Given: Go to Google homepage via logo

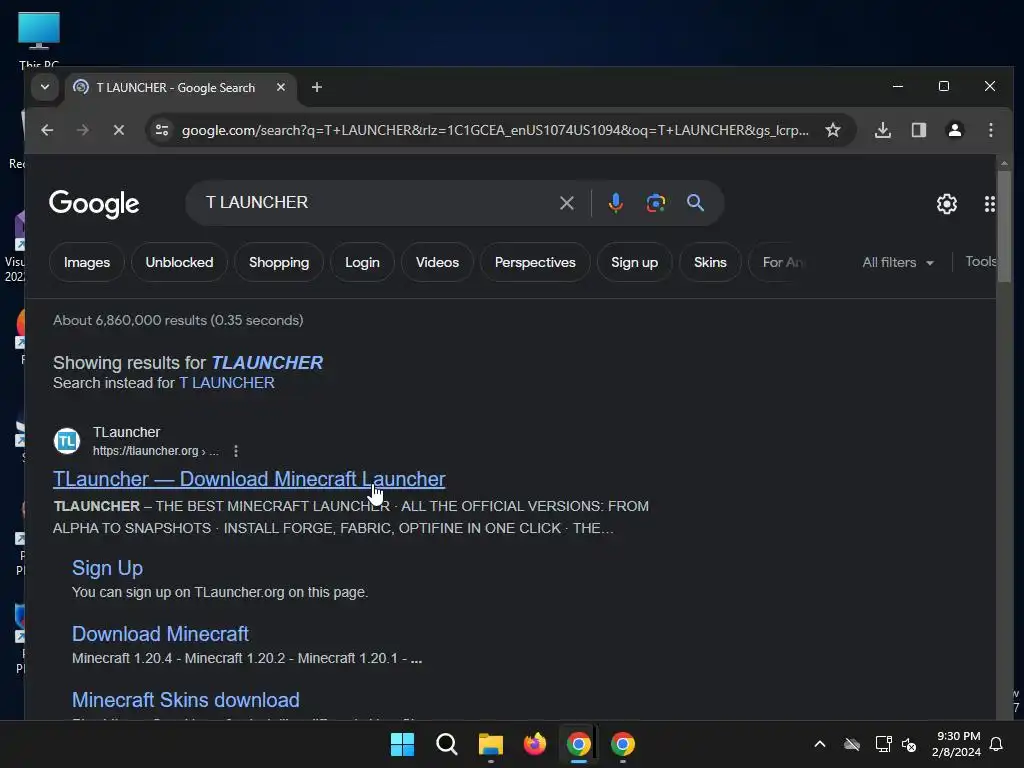Looking at the screenshot, I should tap(94, 204).
